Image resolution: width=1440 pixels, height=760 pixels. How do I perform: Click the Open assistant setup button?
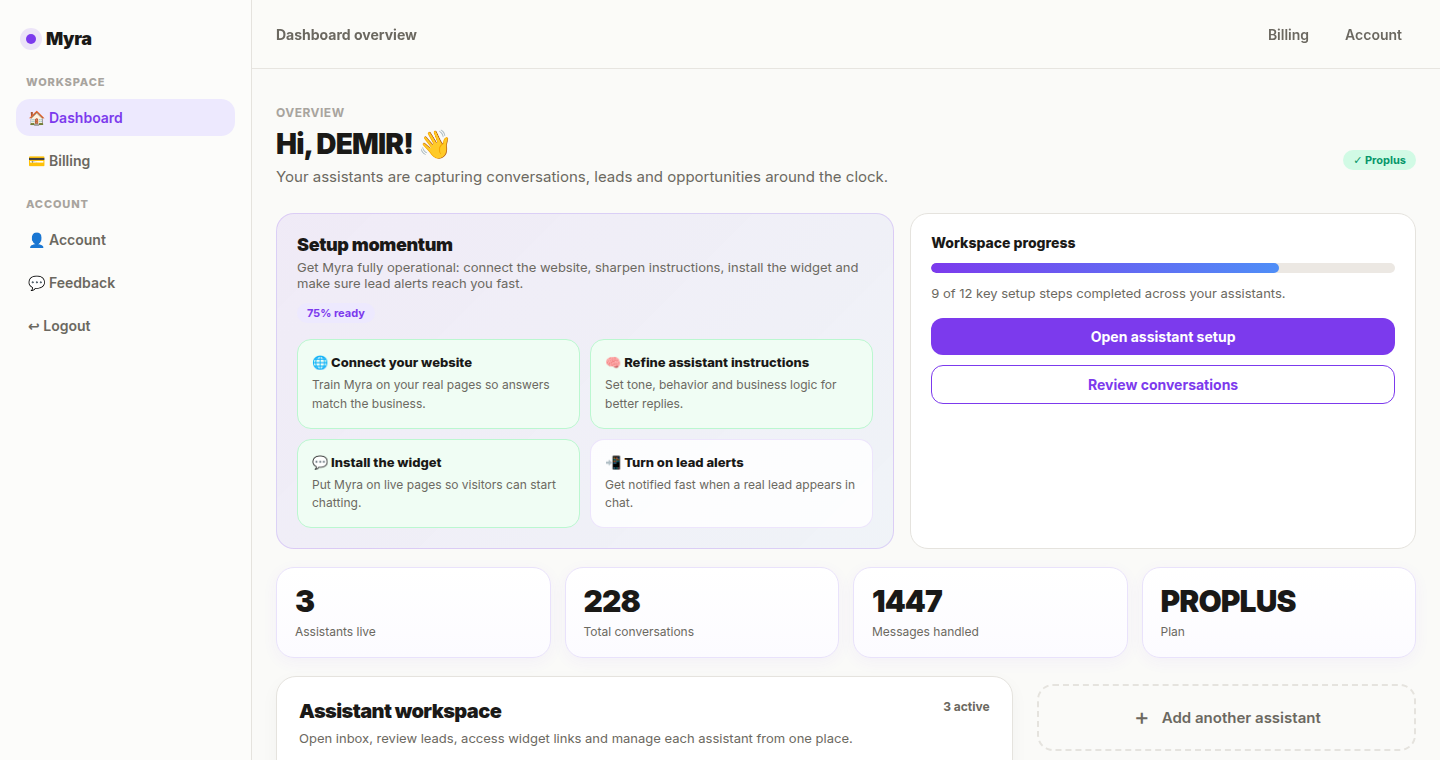coord(1162,336)
